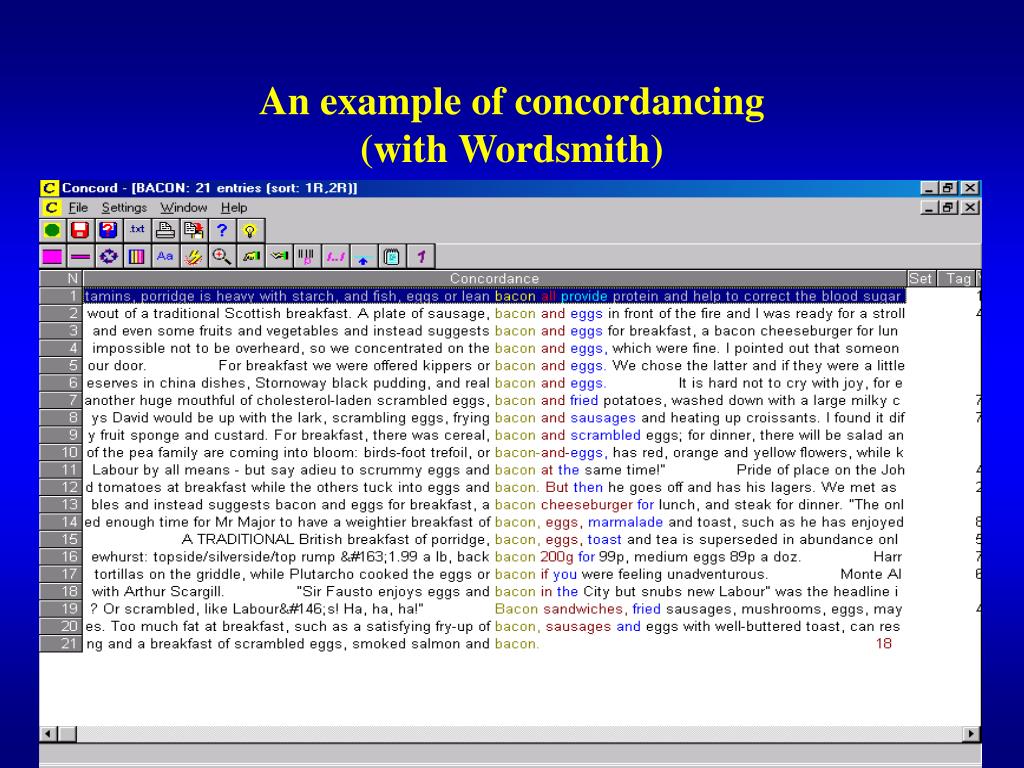Click the lightning bolt toolbar icon
Viewport: 1024px width, 768px height.
click(x=193, y=257)
